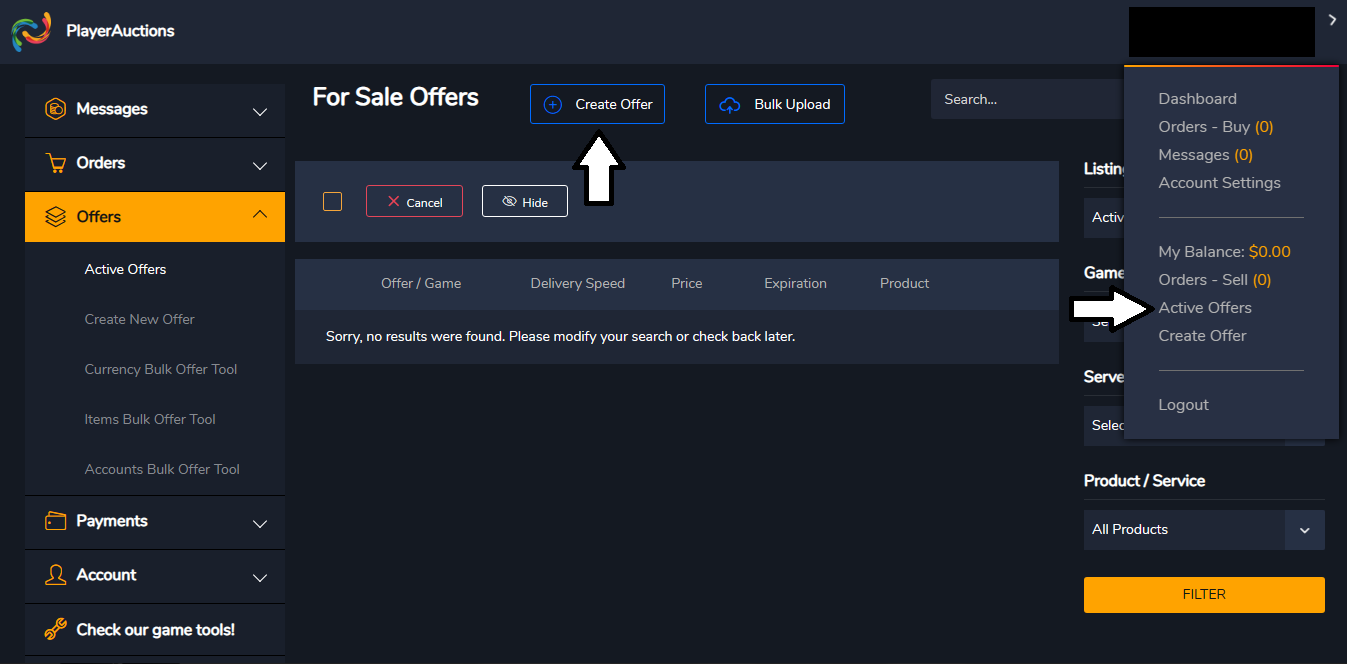Click the Delivery Speed column header

pyautogui.click(x=577, y=284)
